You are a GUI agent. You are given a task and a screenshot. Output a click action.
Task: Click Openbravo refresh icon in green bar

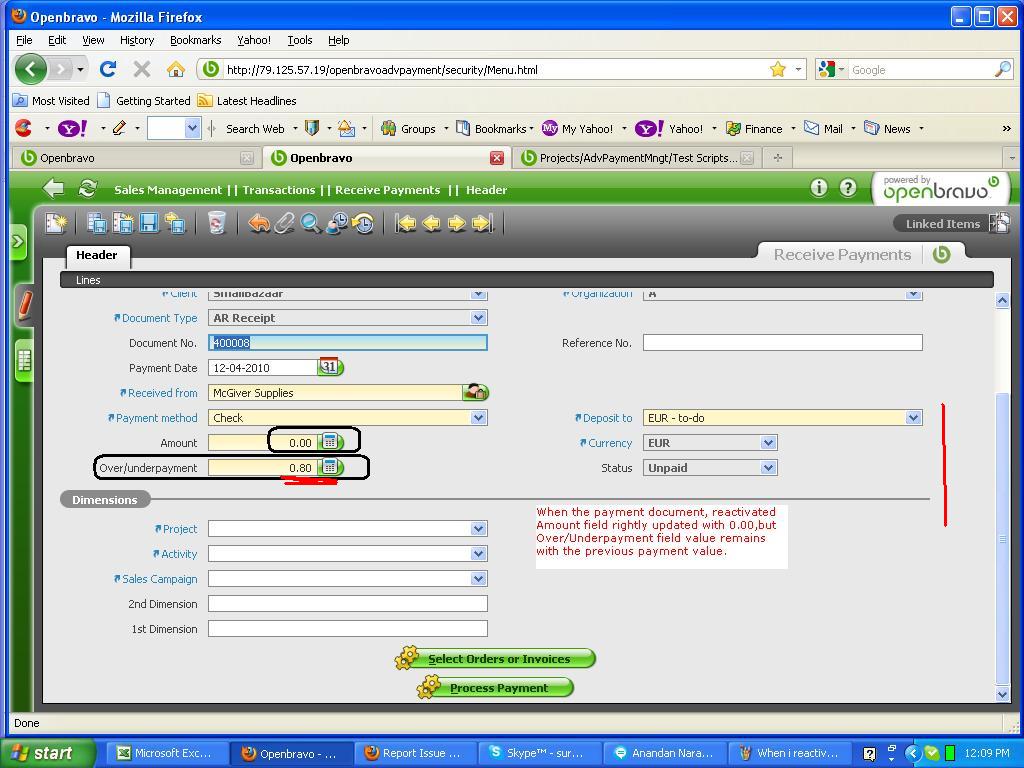[87, 189]
